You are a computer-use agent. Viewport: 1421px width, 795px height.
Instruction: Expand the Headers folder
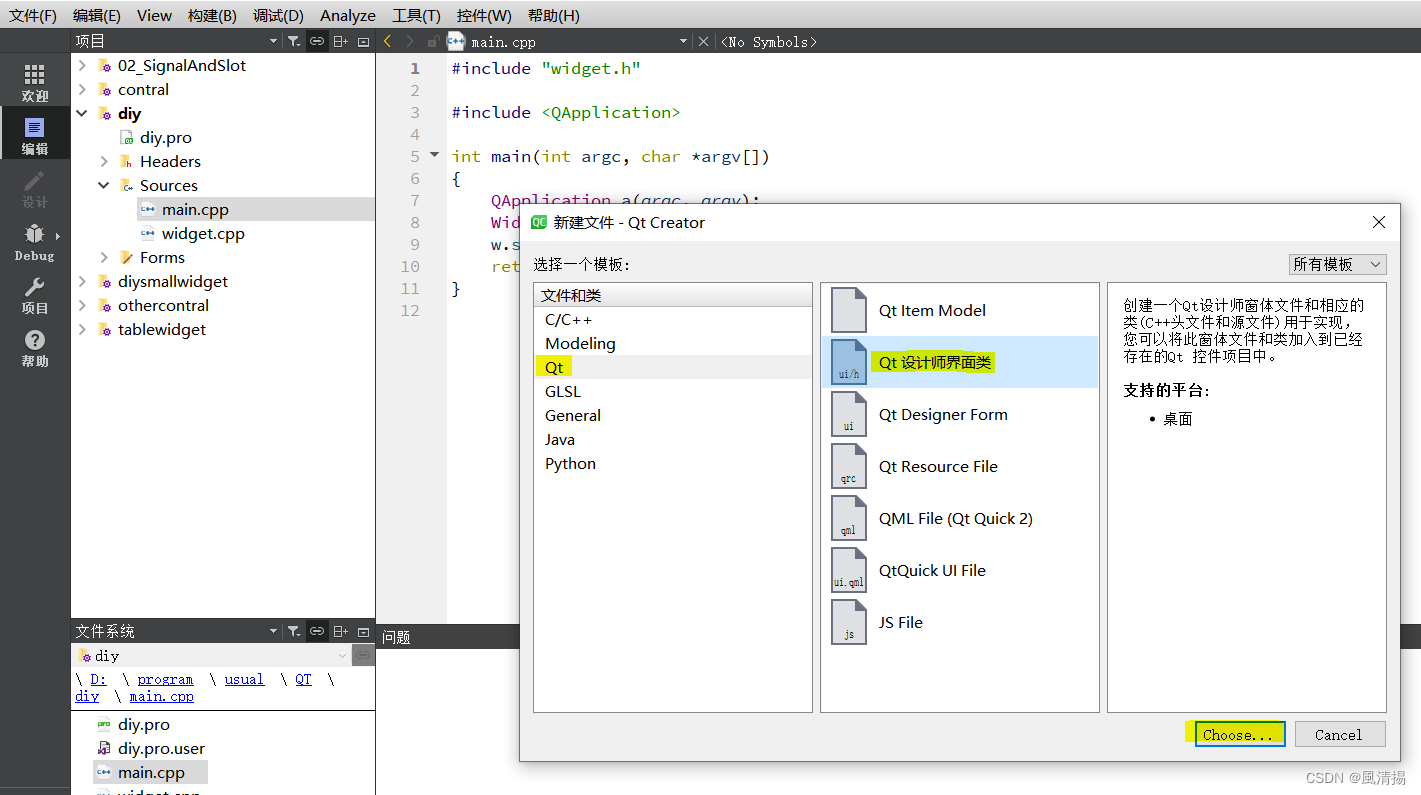click(x=104, y=161)
